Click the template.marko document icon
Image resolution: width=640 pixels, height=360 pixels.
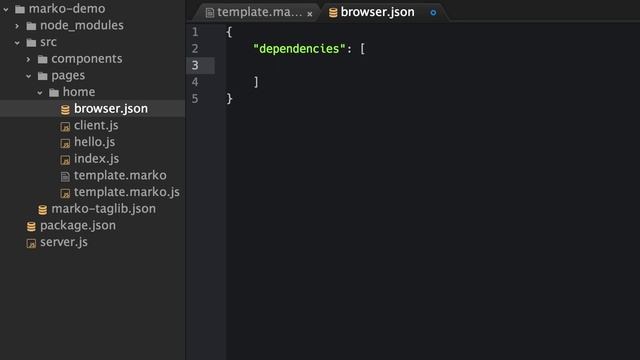tap(65, 176)
